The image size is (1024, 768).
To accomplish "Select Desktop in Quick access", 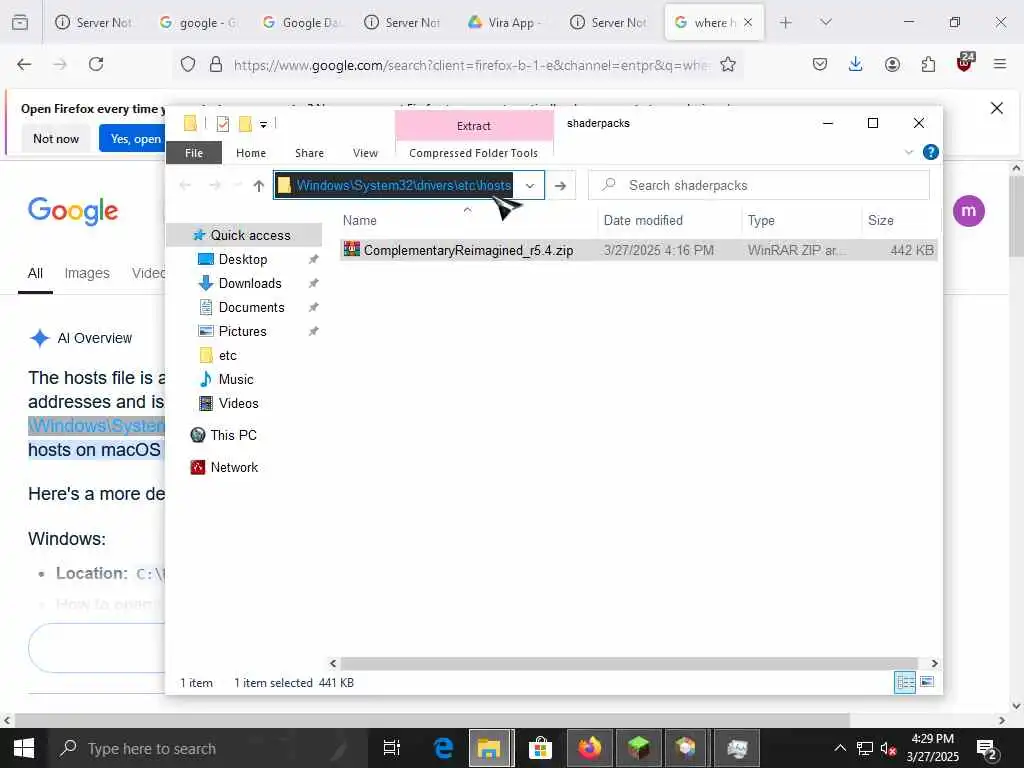I will (x=243, y=259).
